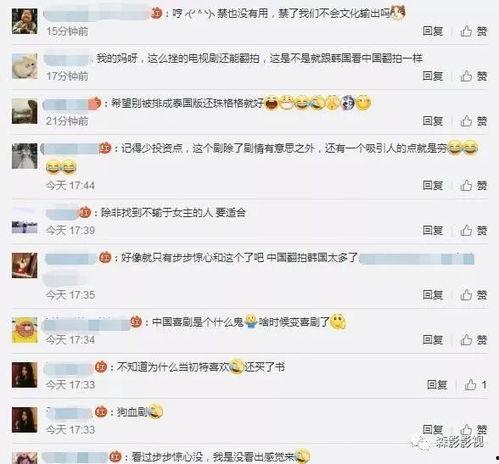Viewport: 499px width, 464px height.
Task: Reply to the 不知道为什么当初特喜欢 comment
Action: [437, 385]
